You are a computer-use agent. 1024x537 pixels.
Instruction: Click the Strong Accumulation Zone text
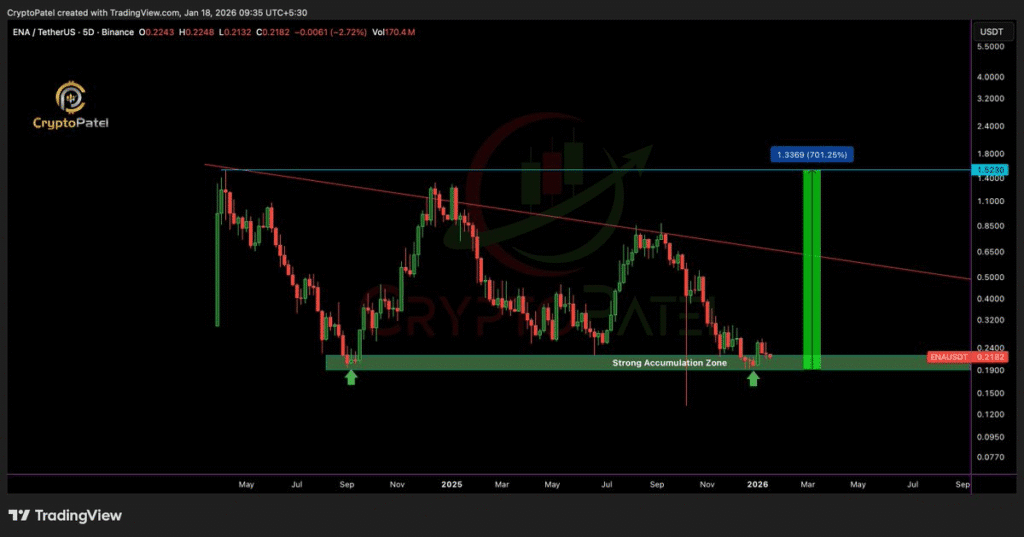669,363
